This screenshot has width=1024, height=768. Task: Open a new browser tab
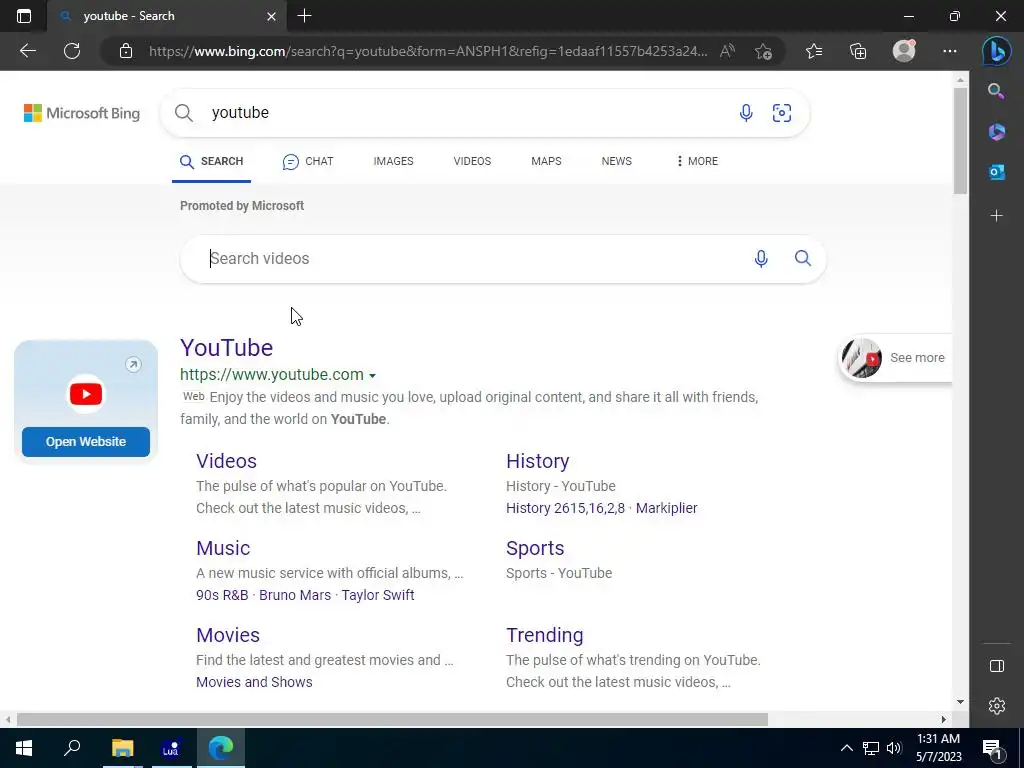point(304,16)
